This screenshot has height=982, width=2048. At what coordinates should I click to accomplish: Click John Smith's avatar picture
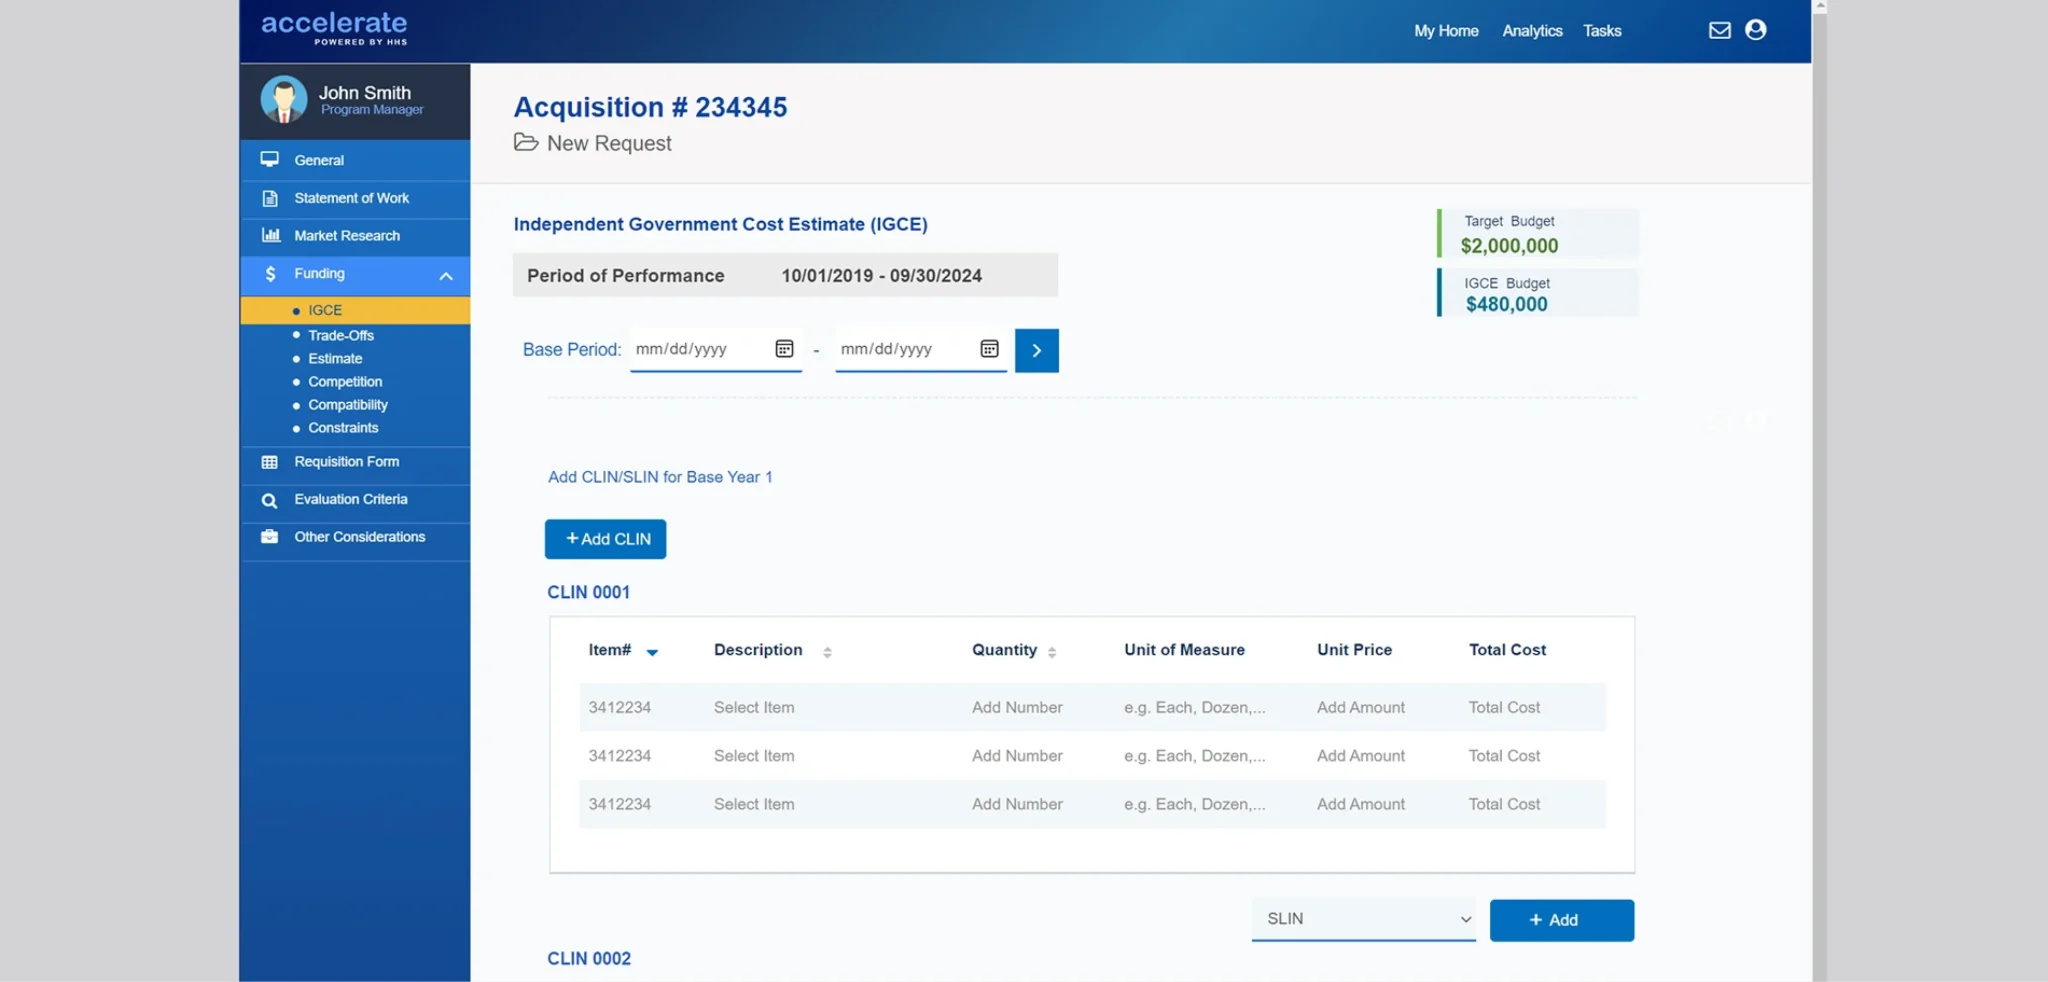[284, 99]
